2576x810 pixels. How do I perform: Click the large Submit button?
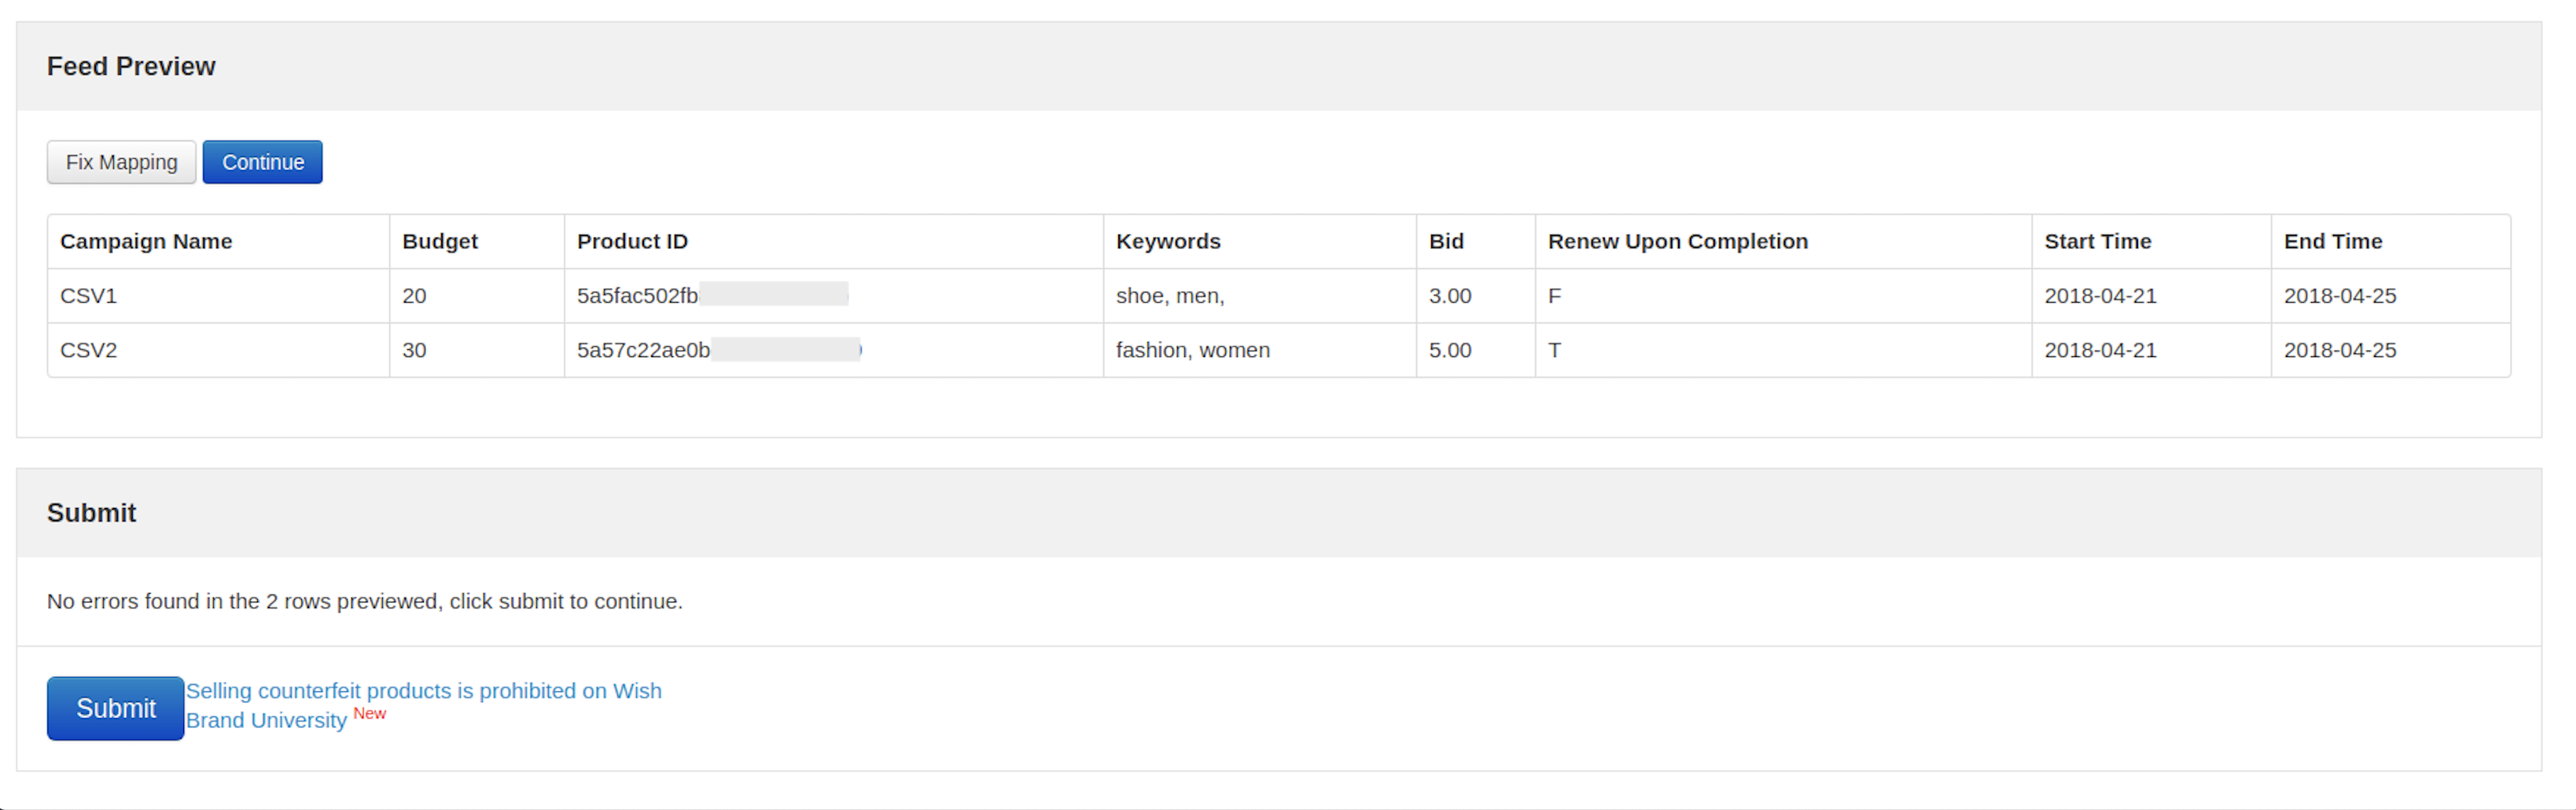(x=115, y=708)
